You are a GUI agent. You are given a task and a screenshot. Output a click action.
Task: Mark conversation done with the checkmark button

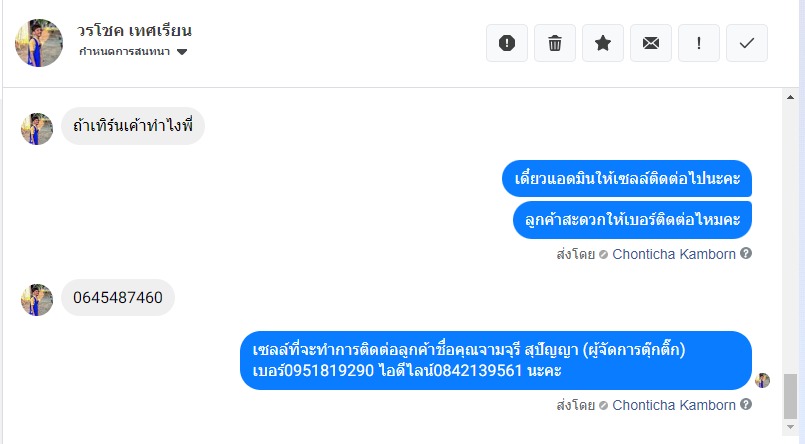click(x=746, y=43)
